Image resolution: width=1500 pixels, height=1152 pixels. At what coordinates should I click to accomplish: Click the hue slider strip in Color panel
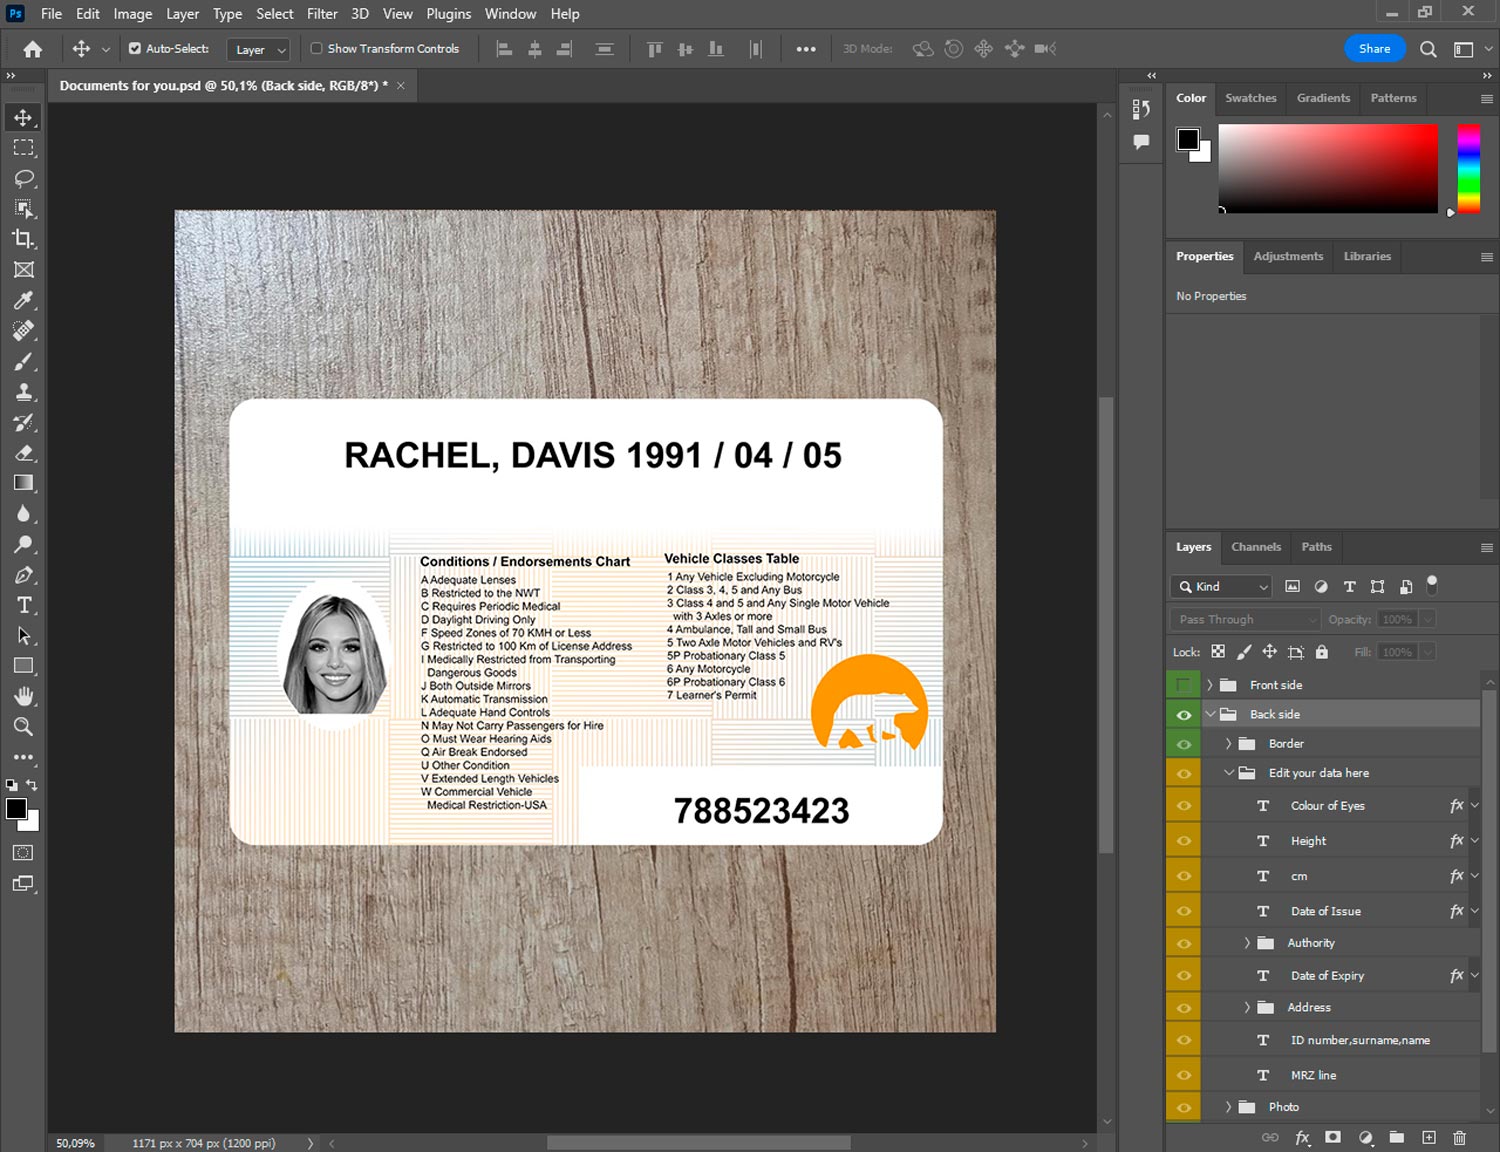click(1467, 168)
